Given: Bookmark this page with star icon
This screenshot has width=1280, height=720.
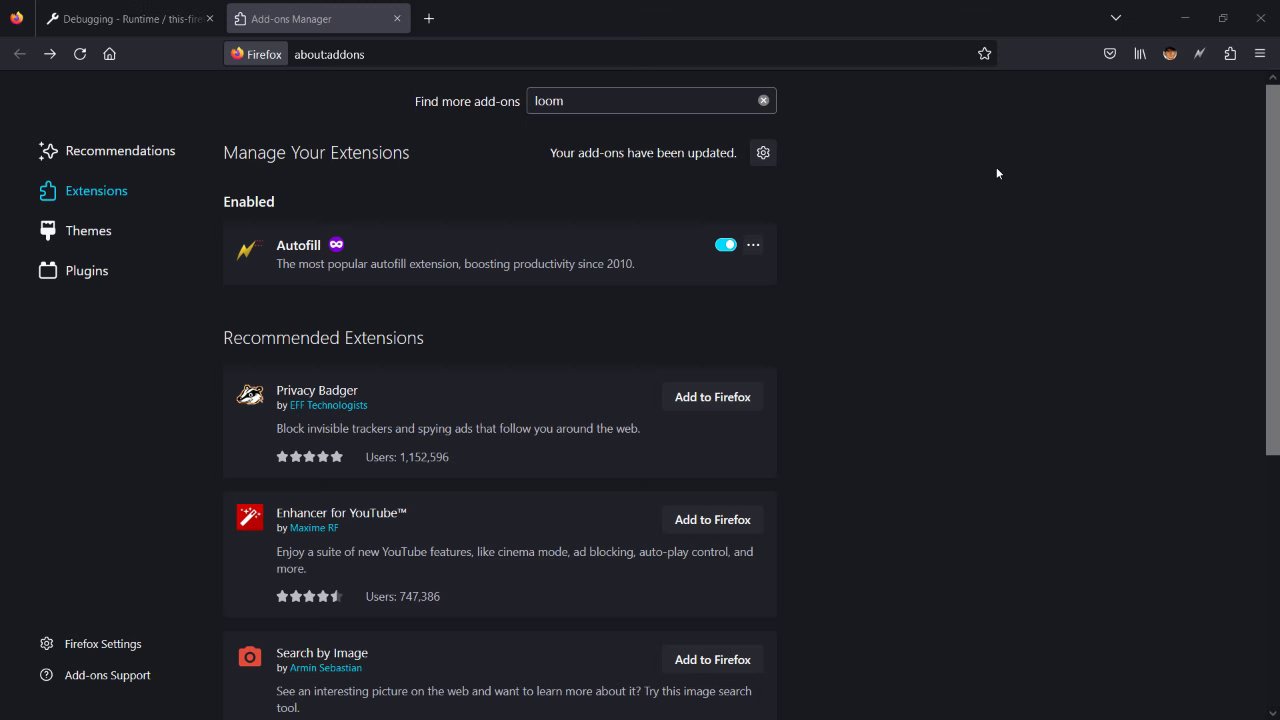Looking at the screenshot, I should coord(985,54).
